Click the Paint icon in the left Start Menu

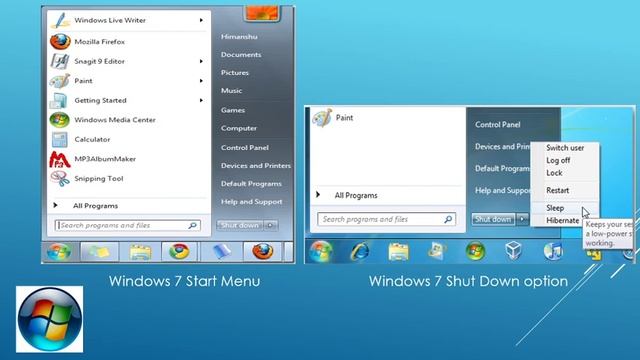pos(60,81)
